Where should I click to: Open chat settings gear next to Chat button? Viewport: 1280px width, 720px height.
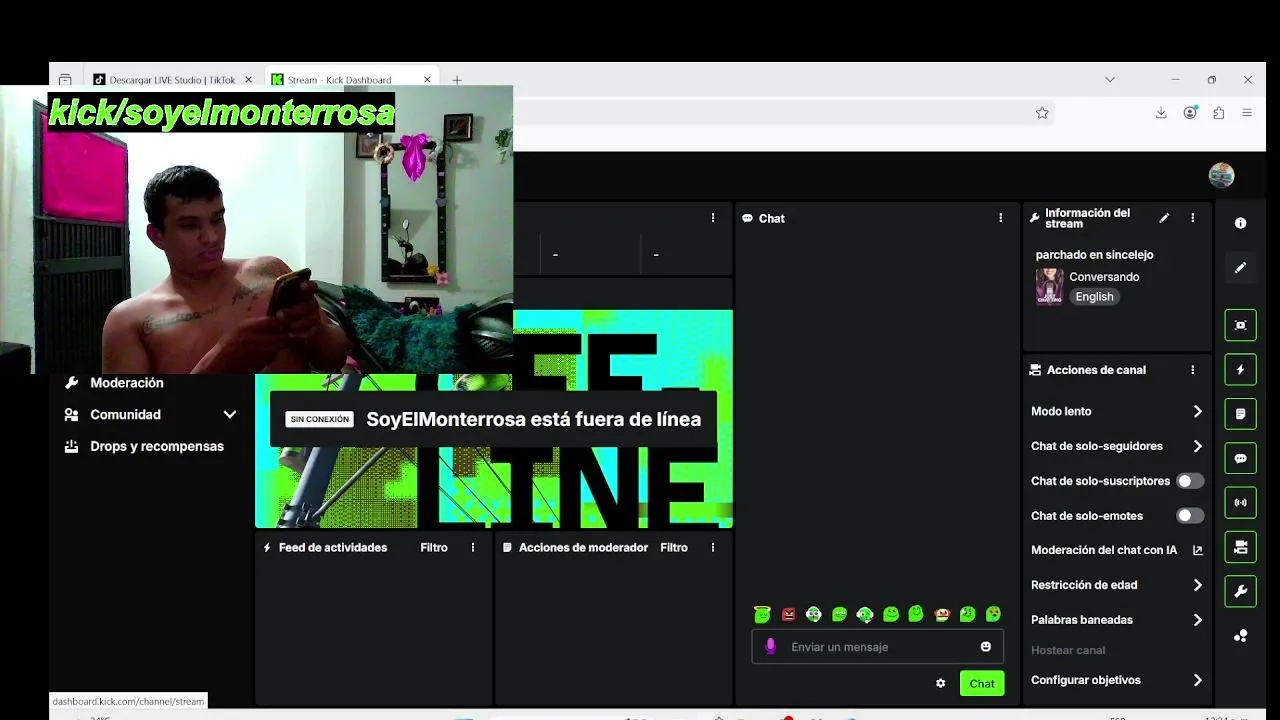tap(940, 683)
